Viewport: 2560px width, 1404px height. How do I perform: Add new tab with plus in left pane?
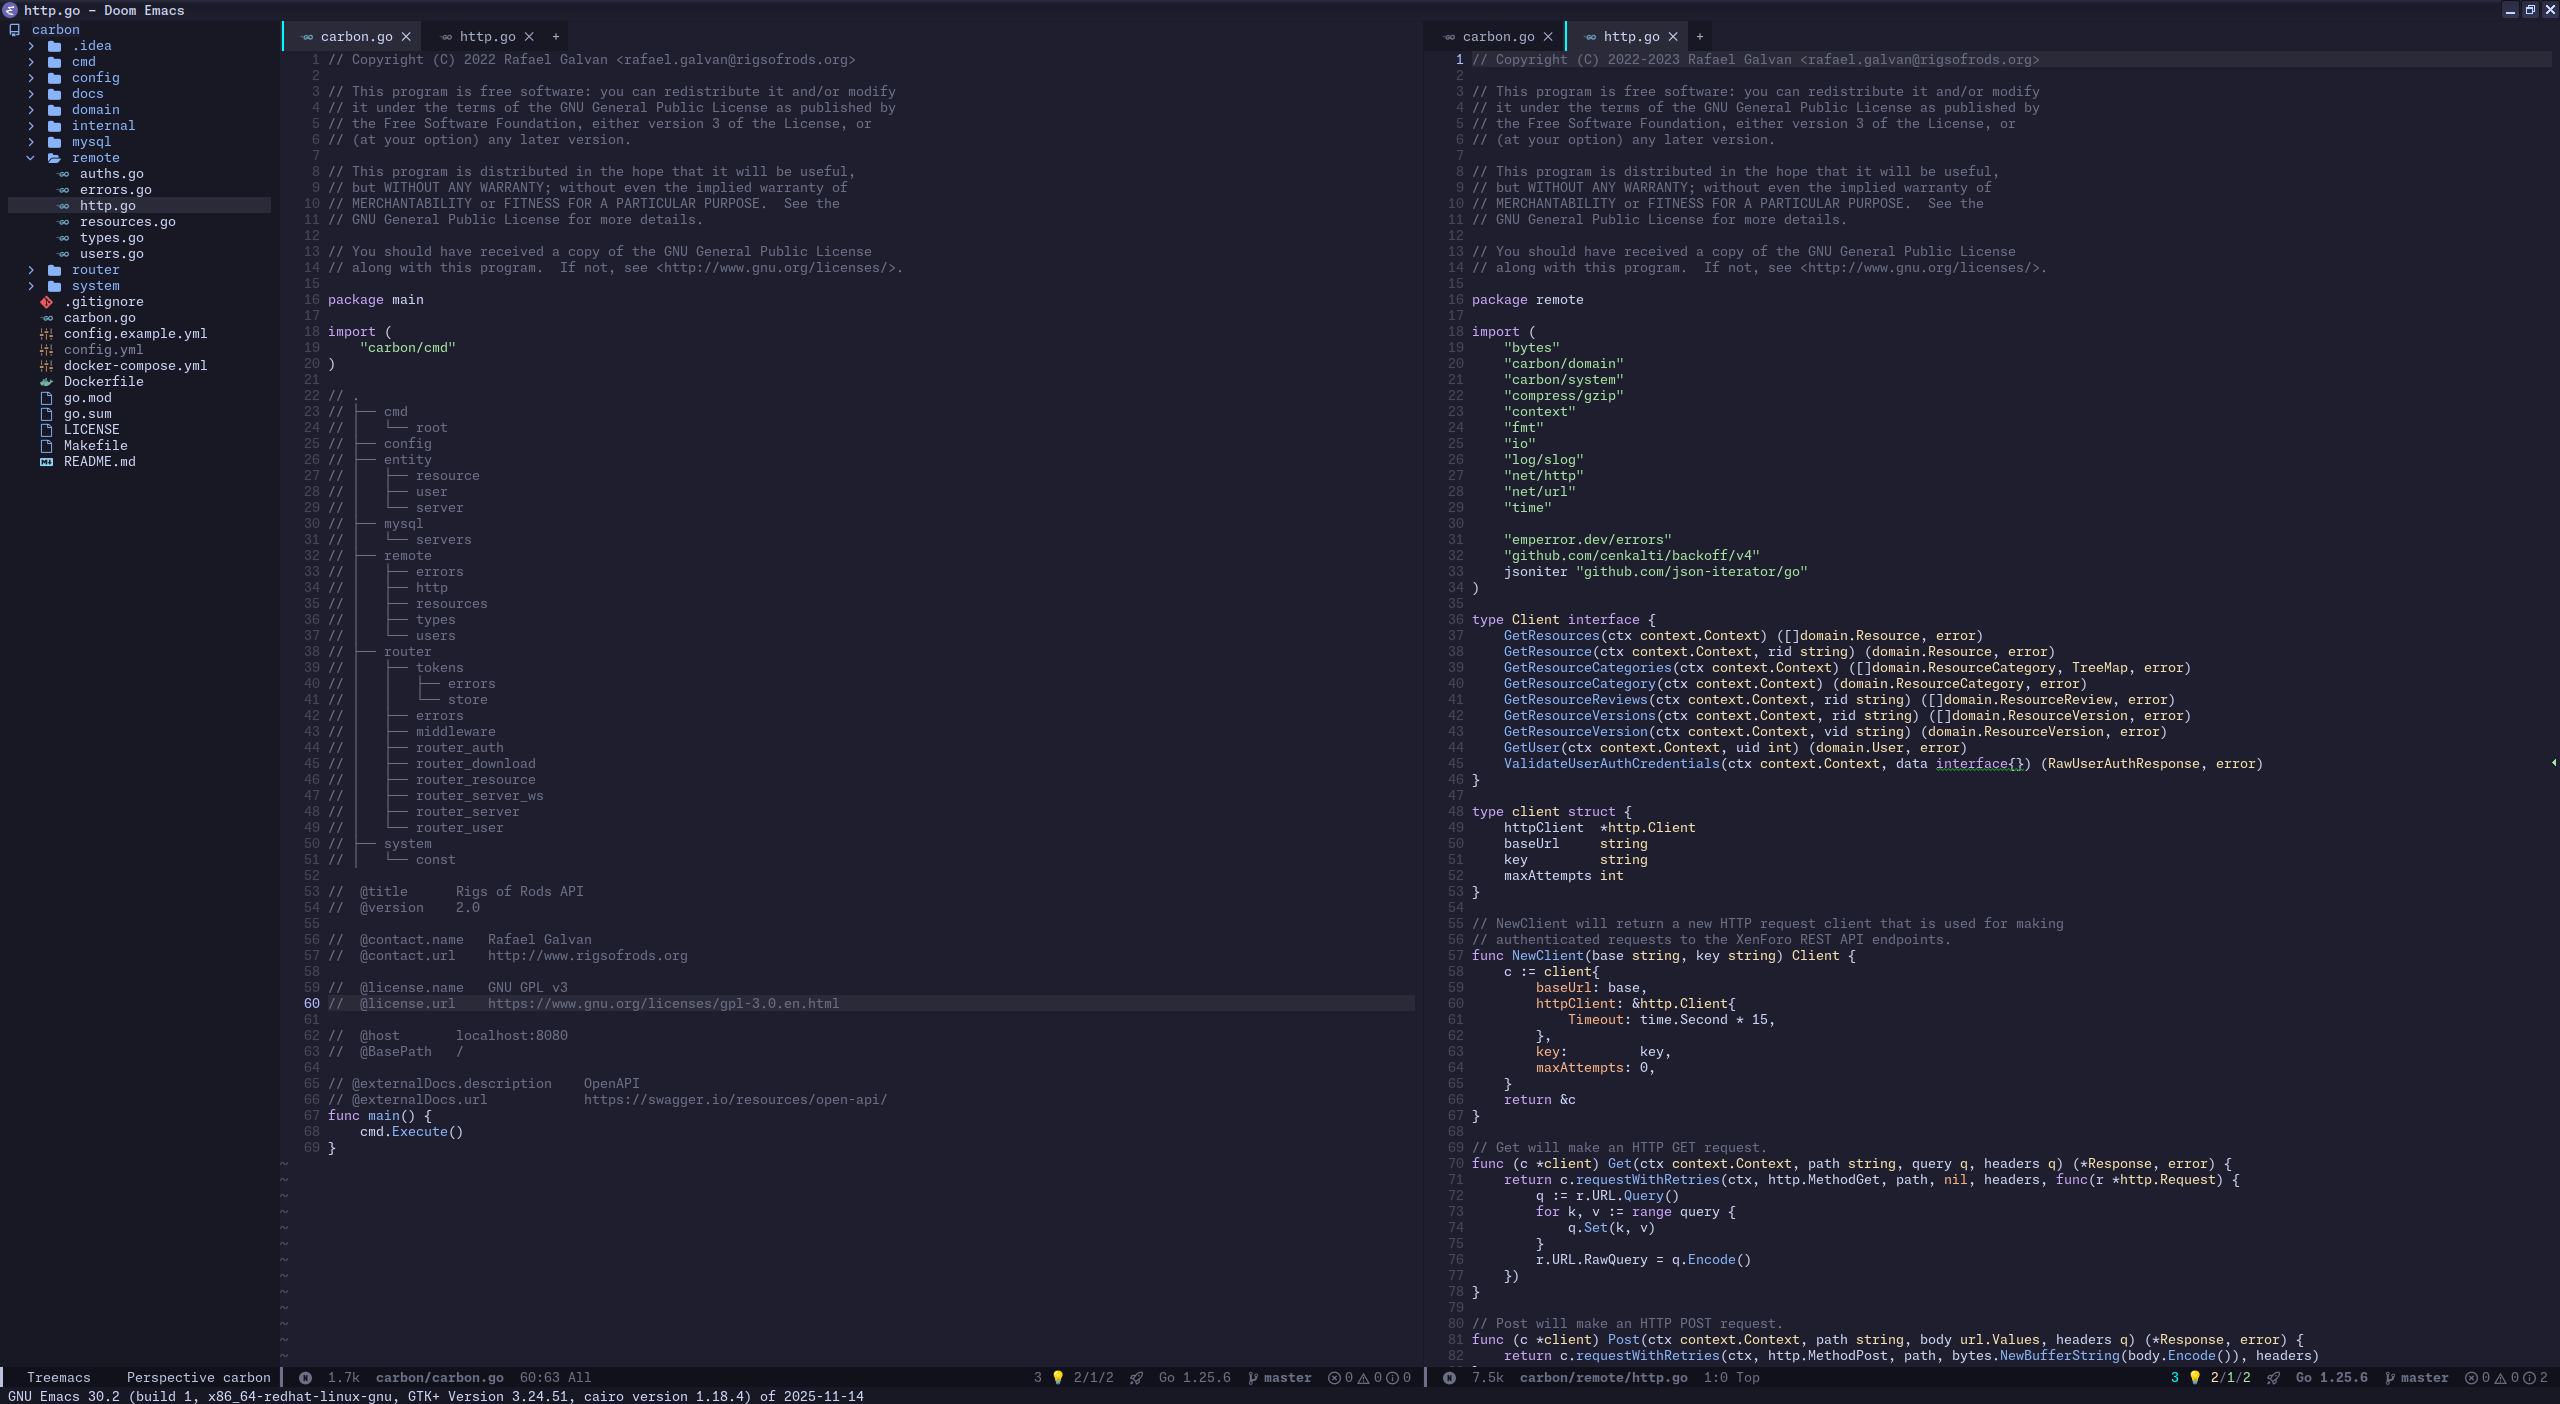556,36
